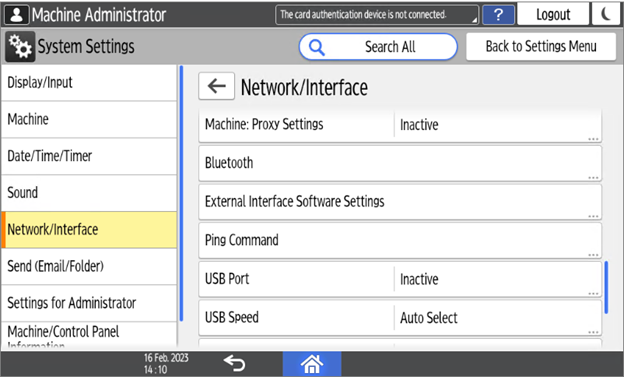Go to Home via the house icon
The height and width of the screenshot is (377, 624).
312,364
